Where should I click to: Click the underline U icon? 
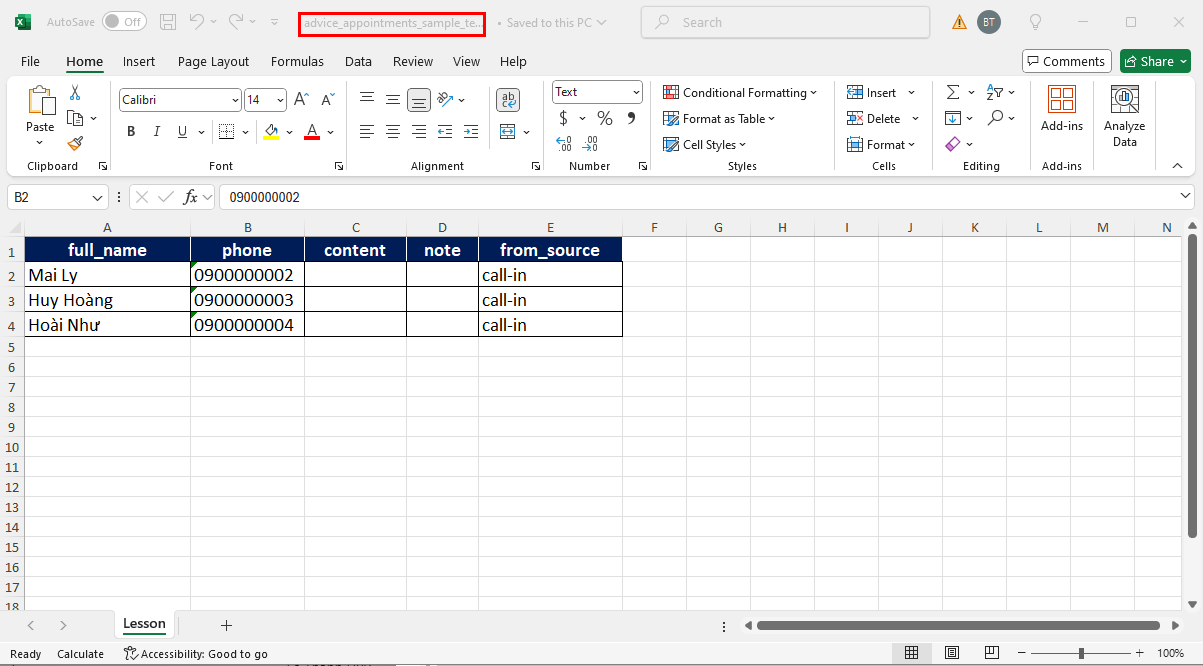coord(182,132)
